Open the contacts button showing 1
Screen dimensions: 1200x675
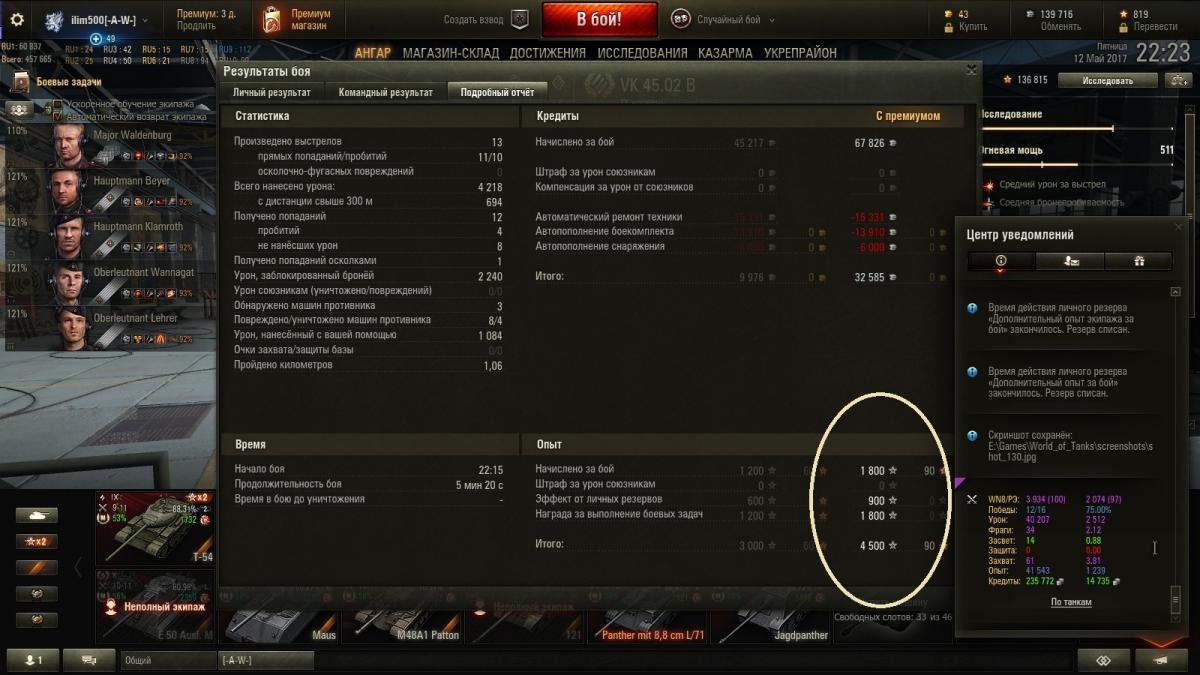(x=33, y=660)
